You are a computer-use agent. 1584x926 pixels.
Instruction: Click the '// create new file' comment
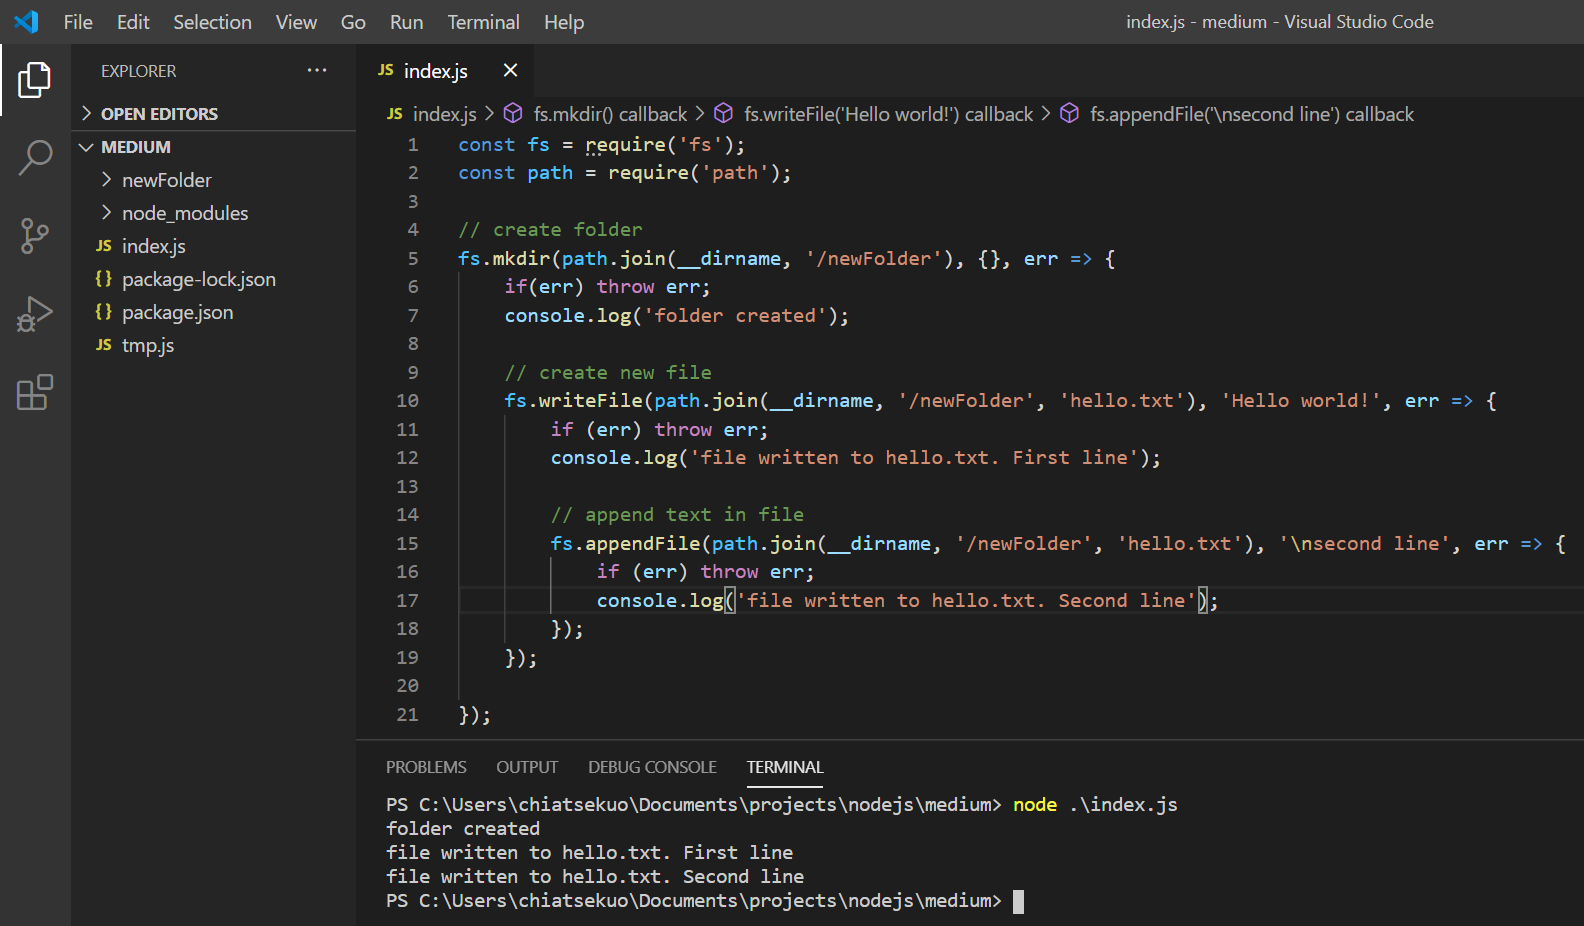[608, 372]
